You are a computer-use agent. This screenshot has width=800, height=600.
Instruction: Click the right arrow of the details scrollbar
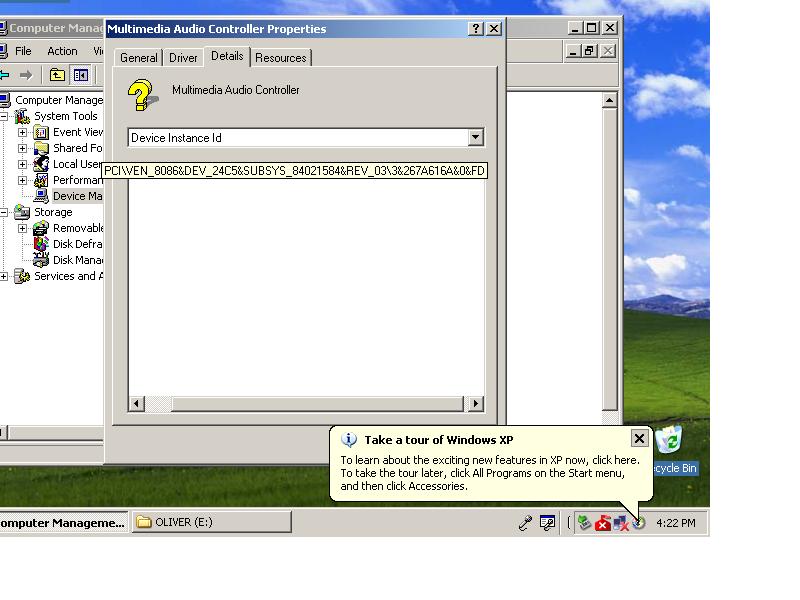click(x=476, y=404)
